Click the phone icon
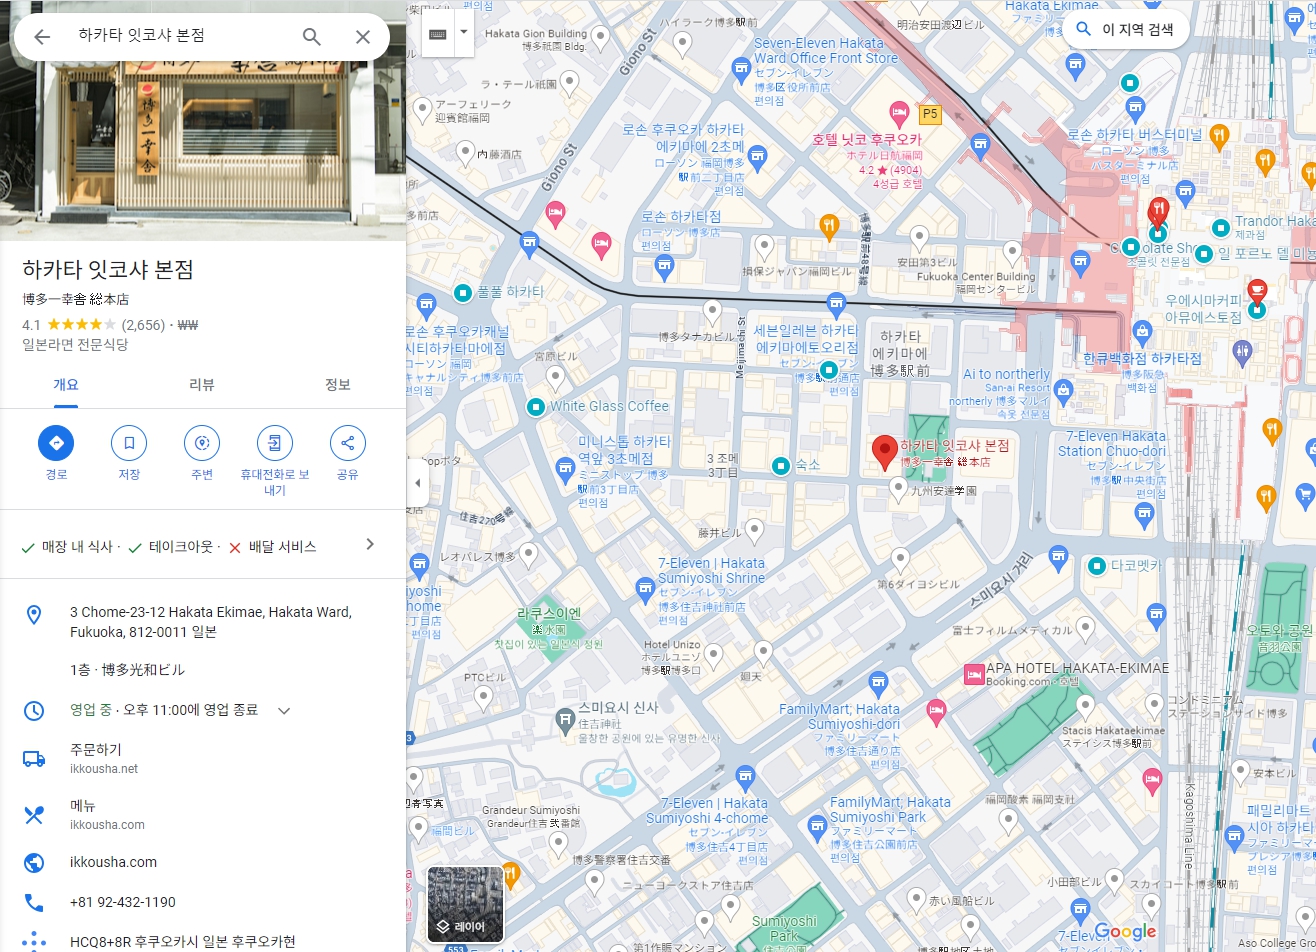Viewport: 1316px width, 952px height. (x=34, y=902)
